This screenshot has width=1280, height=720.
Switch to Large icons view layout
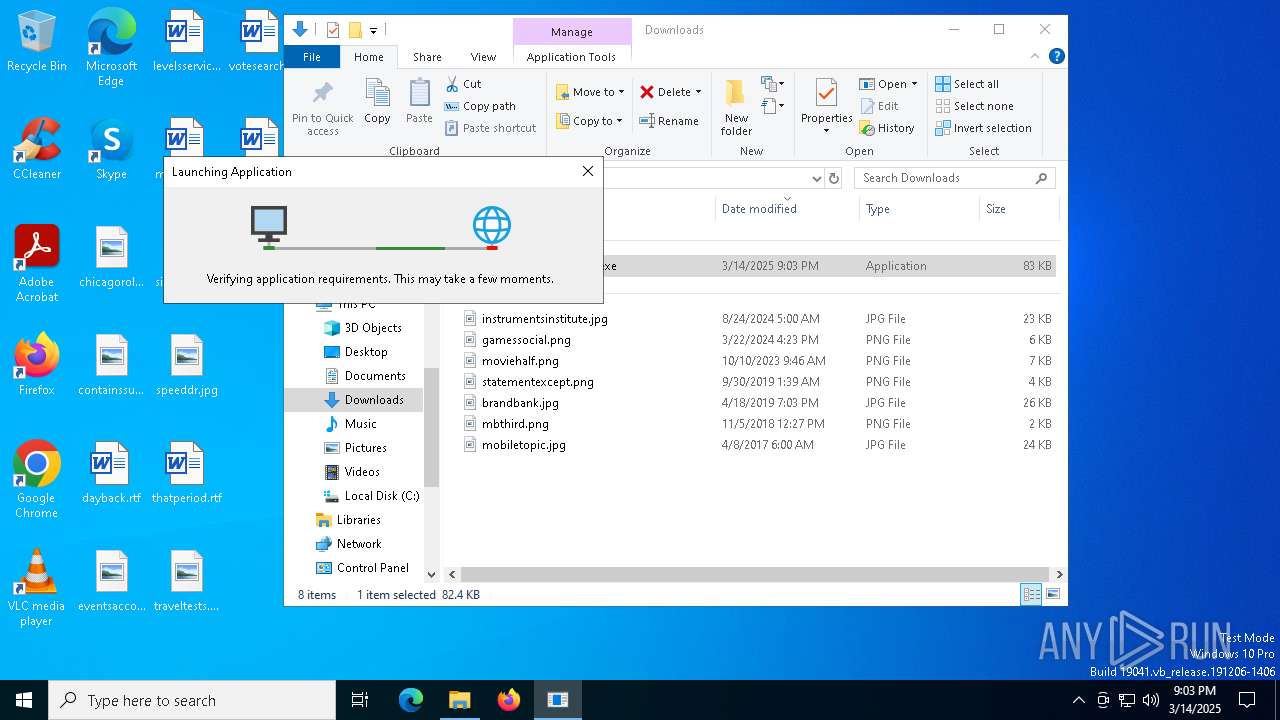point(1052,595)
